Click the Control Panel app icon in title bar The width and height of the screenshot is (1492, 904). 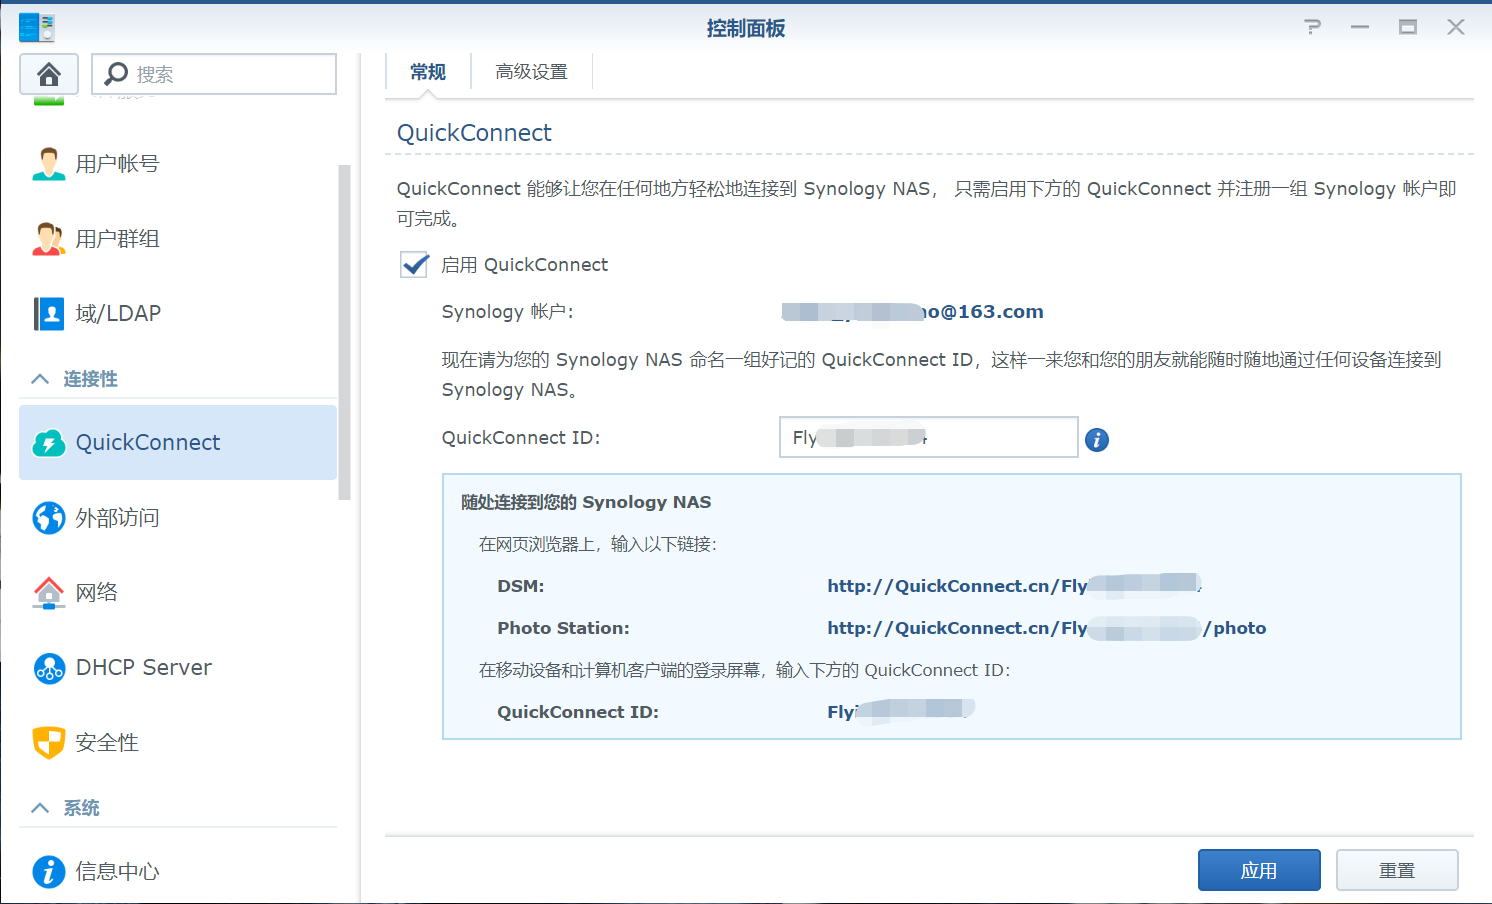[x=37, y=27]
